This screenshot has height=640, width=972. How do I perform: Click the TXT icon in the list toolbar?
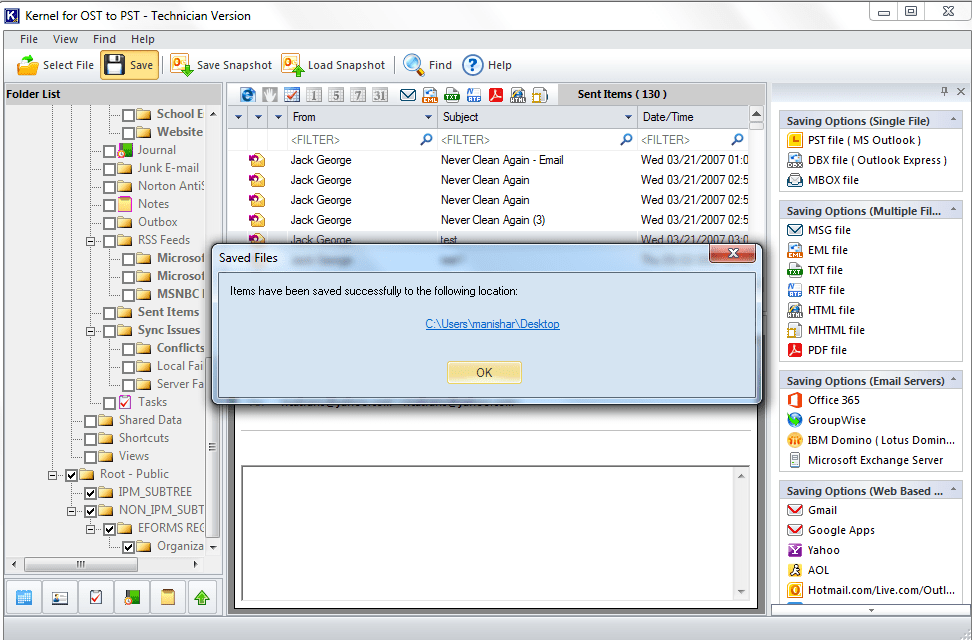452,95
